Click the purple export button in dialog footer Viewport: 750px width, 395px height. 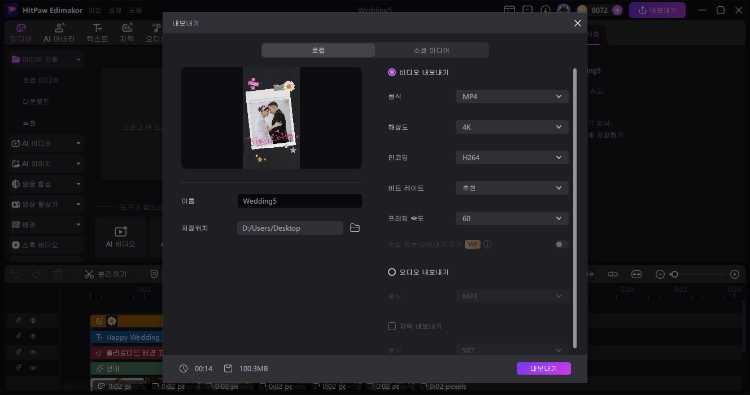click(x=543, y=368)
